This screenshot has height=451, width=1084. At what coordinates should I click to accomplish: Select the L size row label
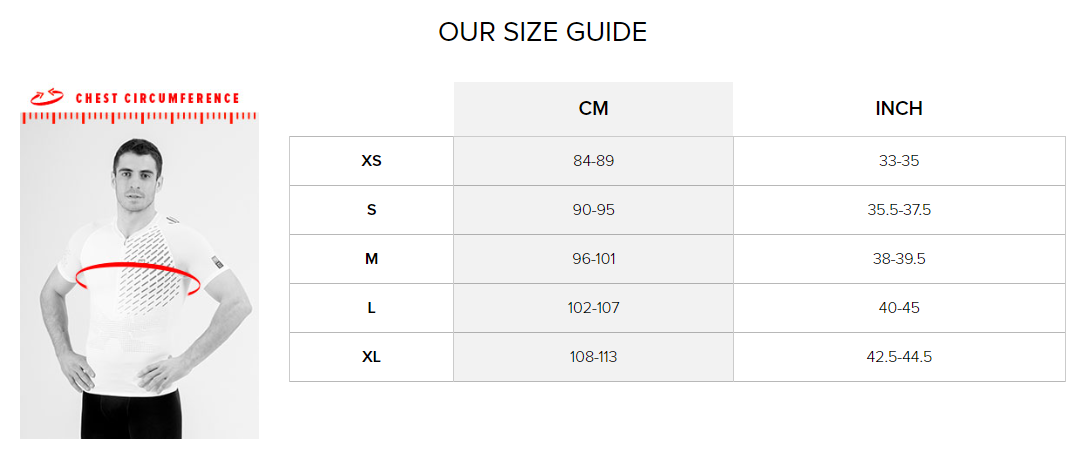tap(371, 309)
